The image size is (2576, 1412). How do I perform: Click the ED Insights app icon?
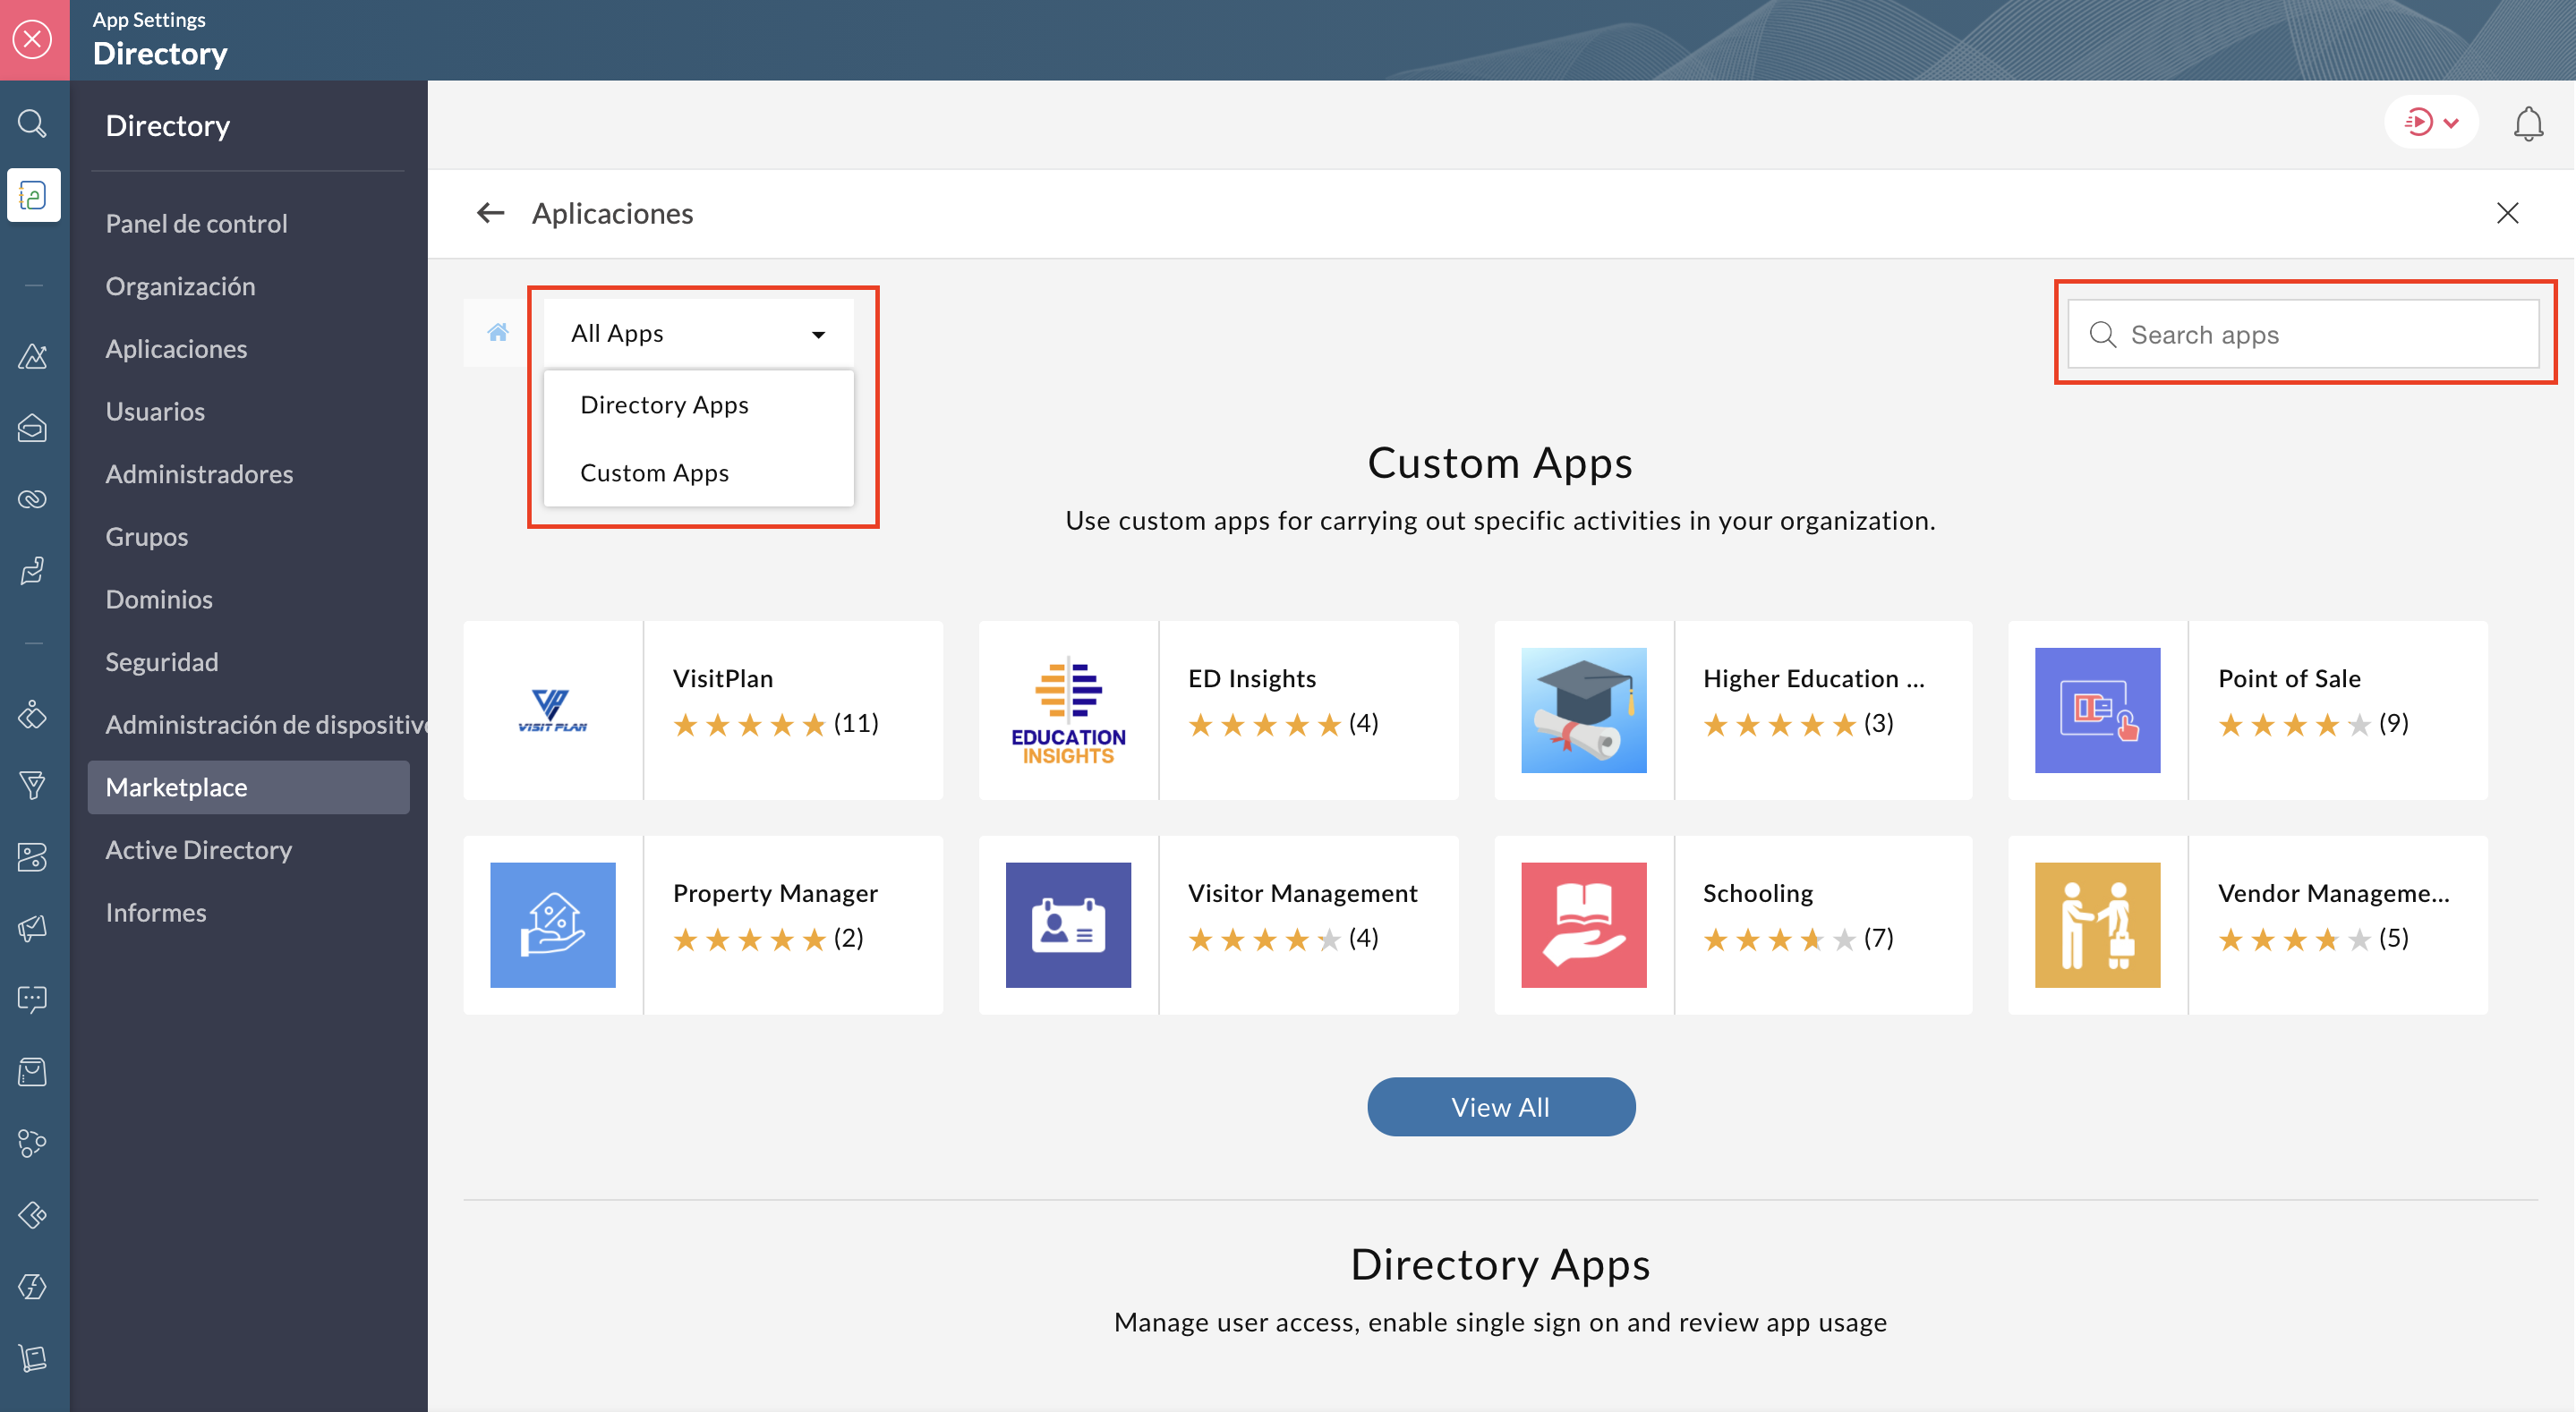click(1066, 710)
